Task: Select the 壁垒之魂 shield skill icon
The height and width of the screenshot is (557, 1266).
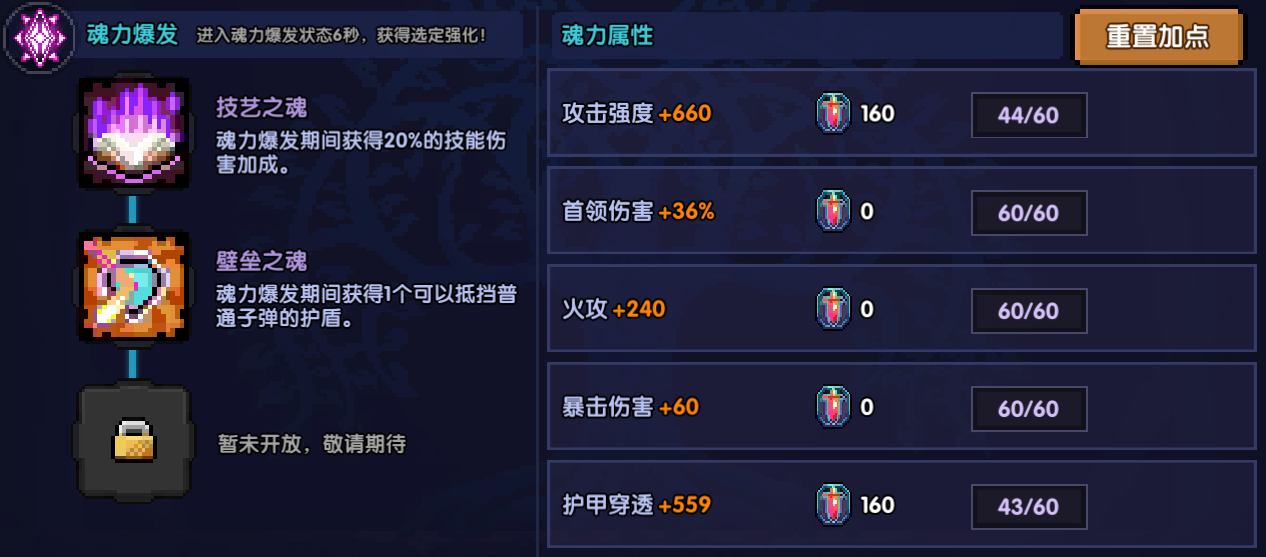Action: 133,285
